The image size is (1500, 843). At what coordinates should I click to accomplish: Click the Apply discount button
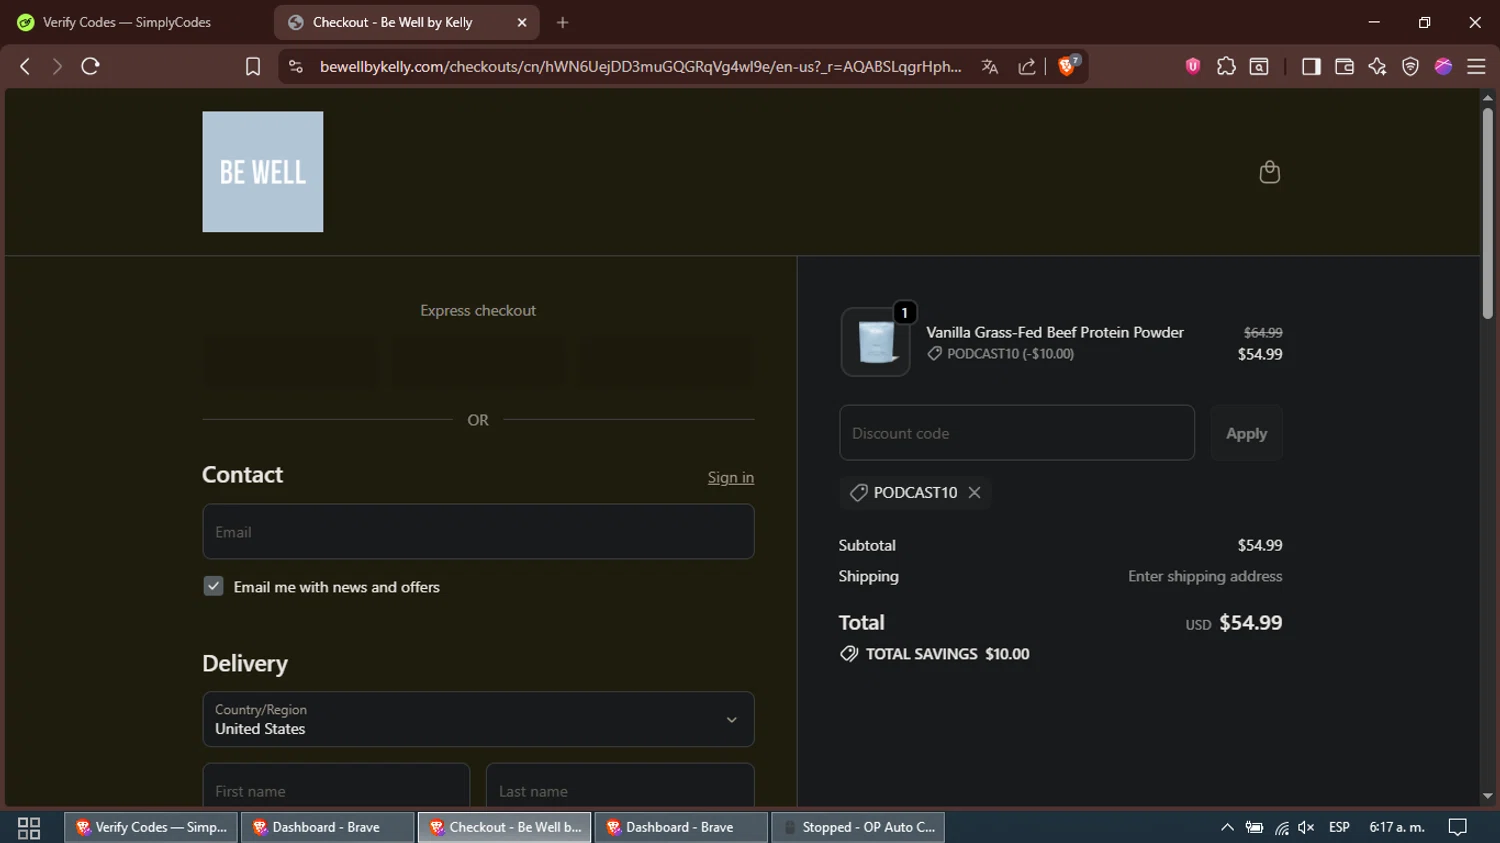1246,433
